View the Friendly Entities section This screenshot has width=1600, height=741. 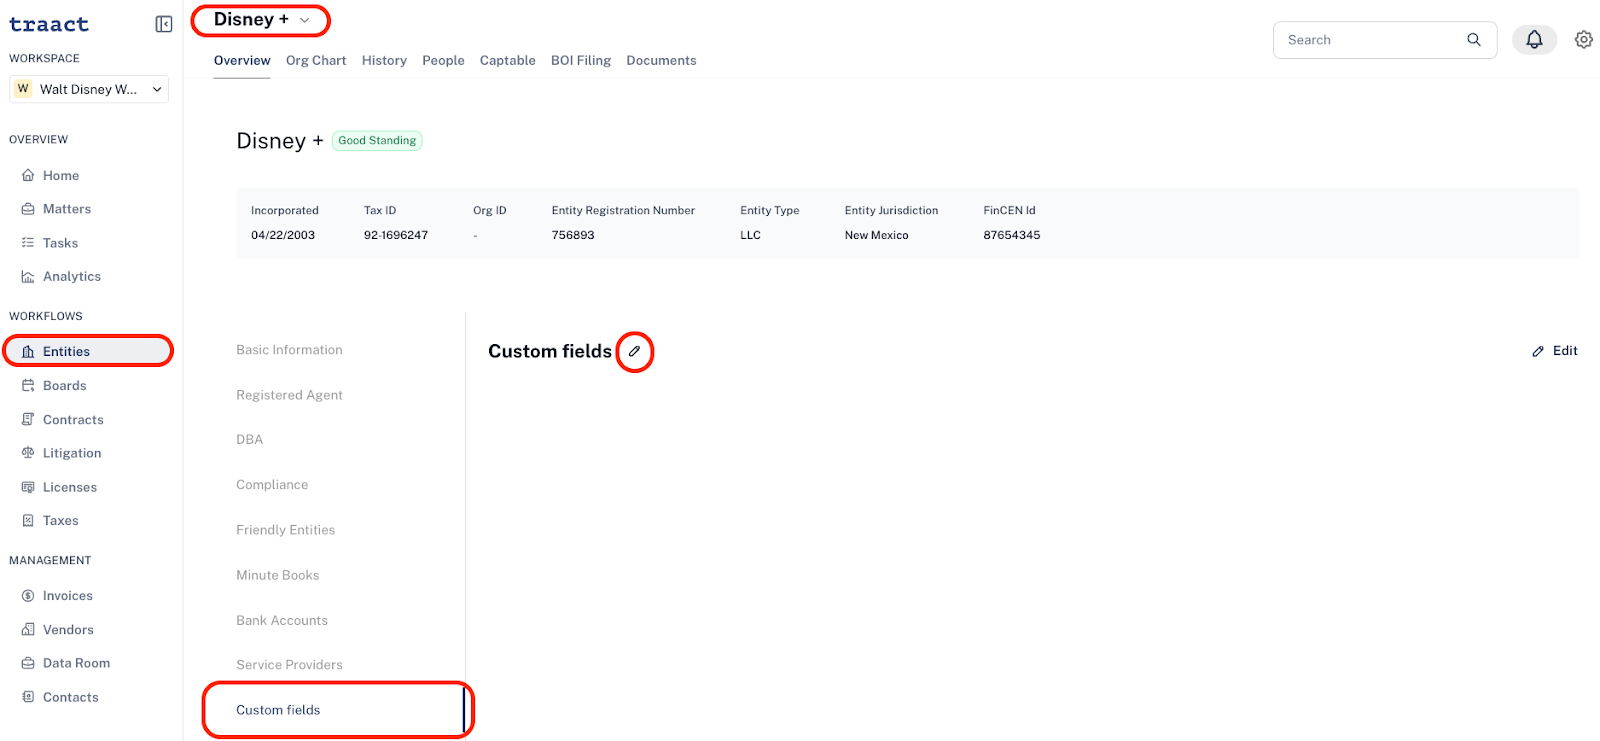click(286, 530)
